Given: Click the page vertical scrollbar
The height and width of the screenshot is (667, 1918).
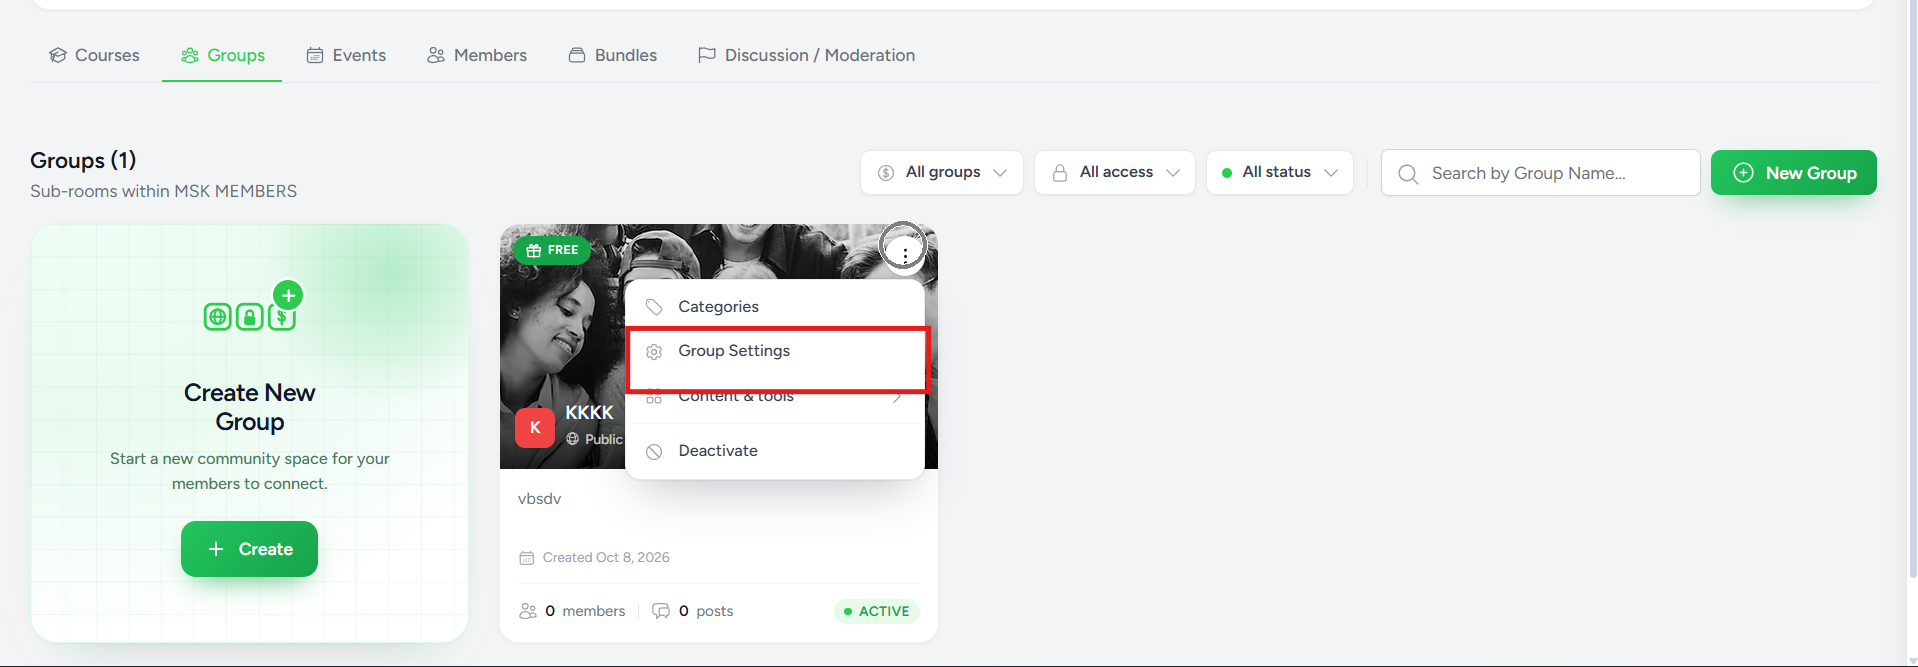Looking at the screenshot, I should pos(1912,290).
